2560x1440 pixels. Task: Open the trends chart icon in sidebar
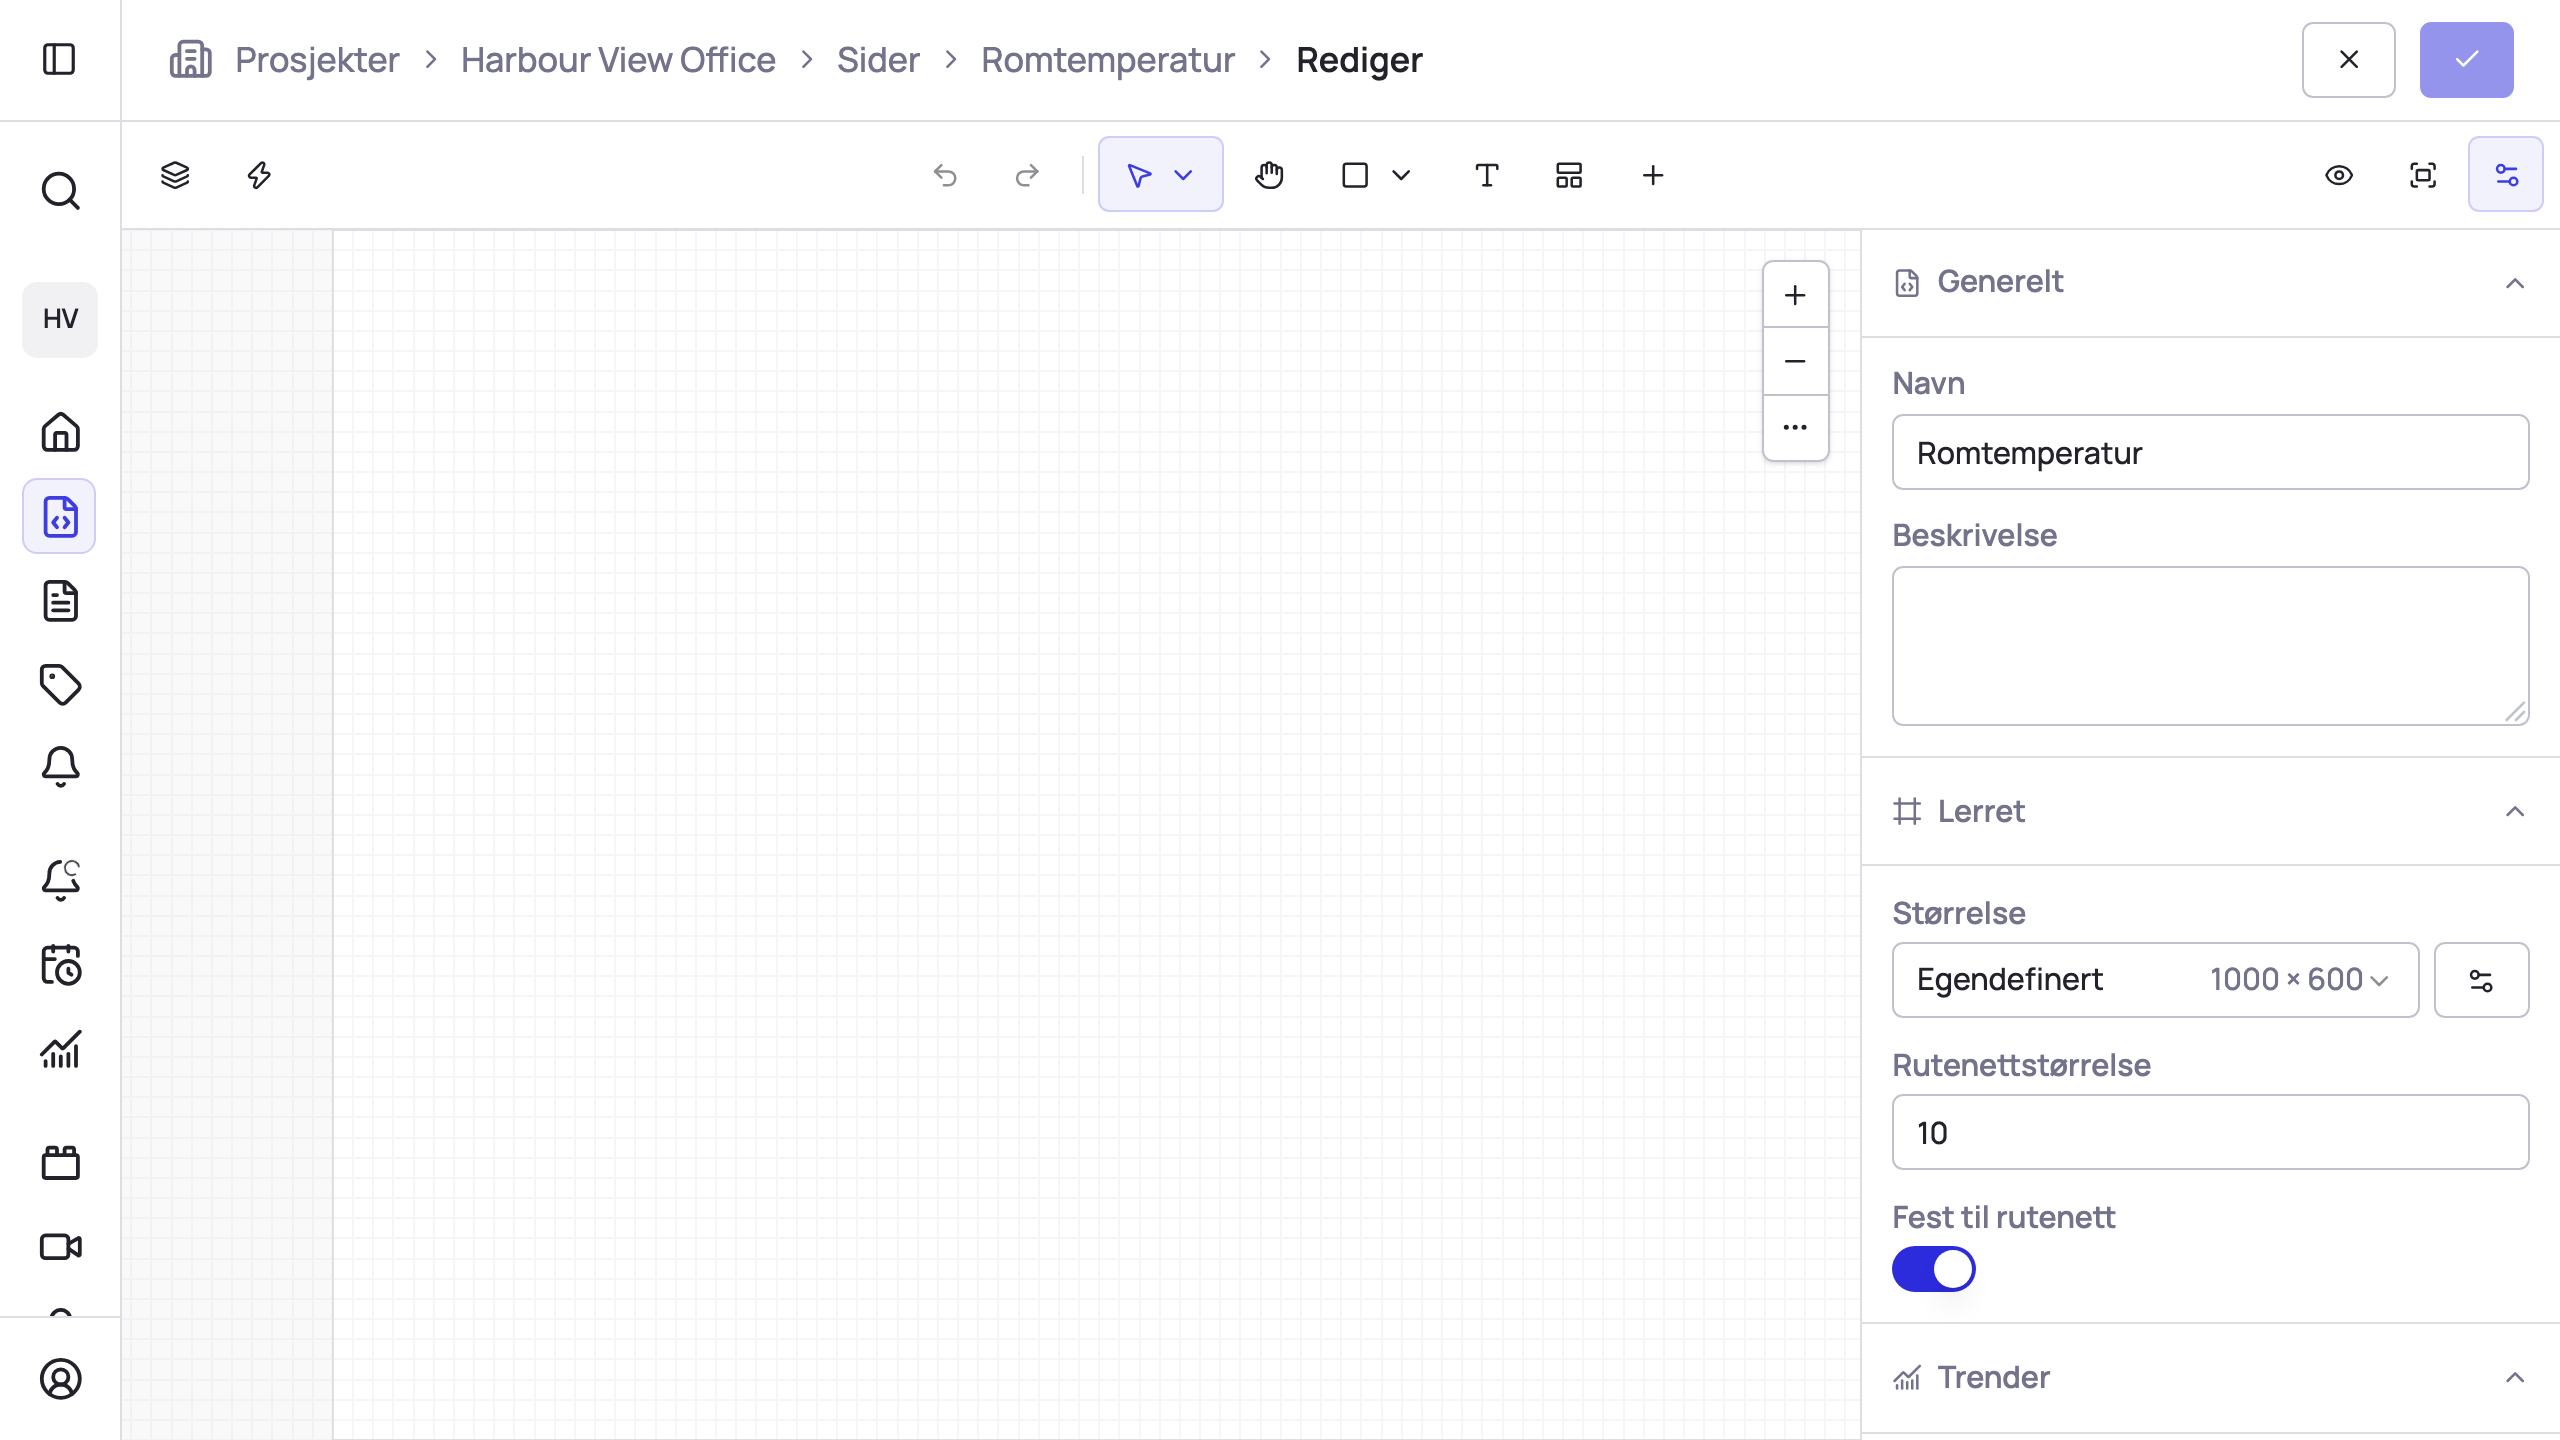[x=60, y=1050]
